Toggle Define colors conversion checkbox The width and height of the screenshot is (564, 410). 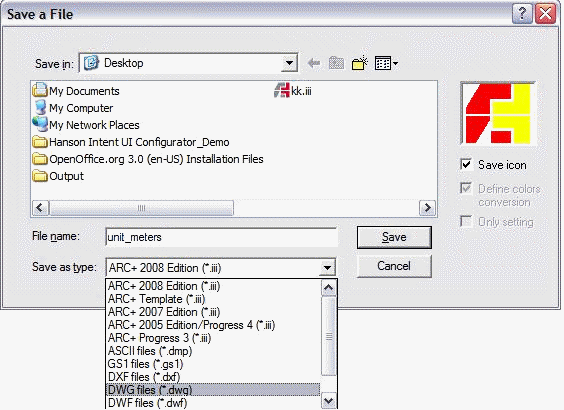(466, 188)
